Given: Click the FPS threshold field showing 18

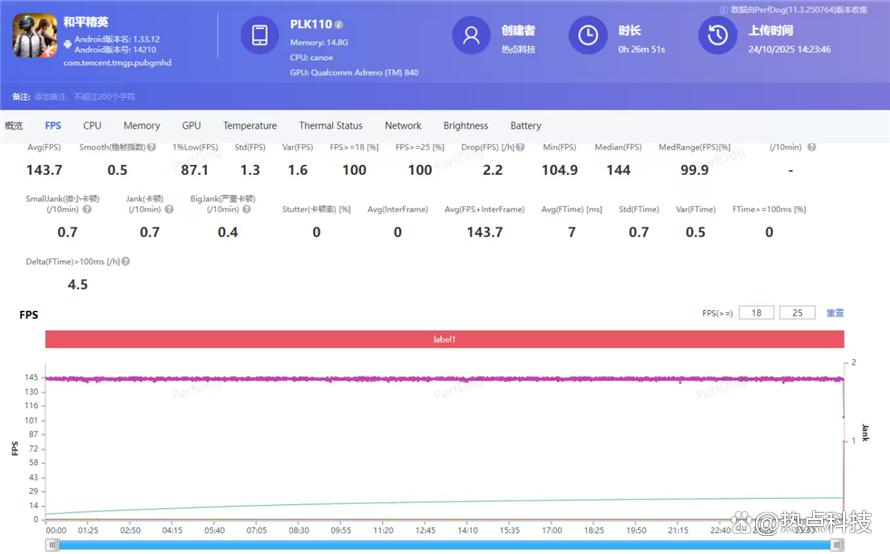Looking at the screenshot, I should coord(756,313).
